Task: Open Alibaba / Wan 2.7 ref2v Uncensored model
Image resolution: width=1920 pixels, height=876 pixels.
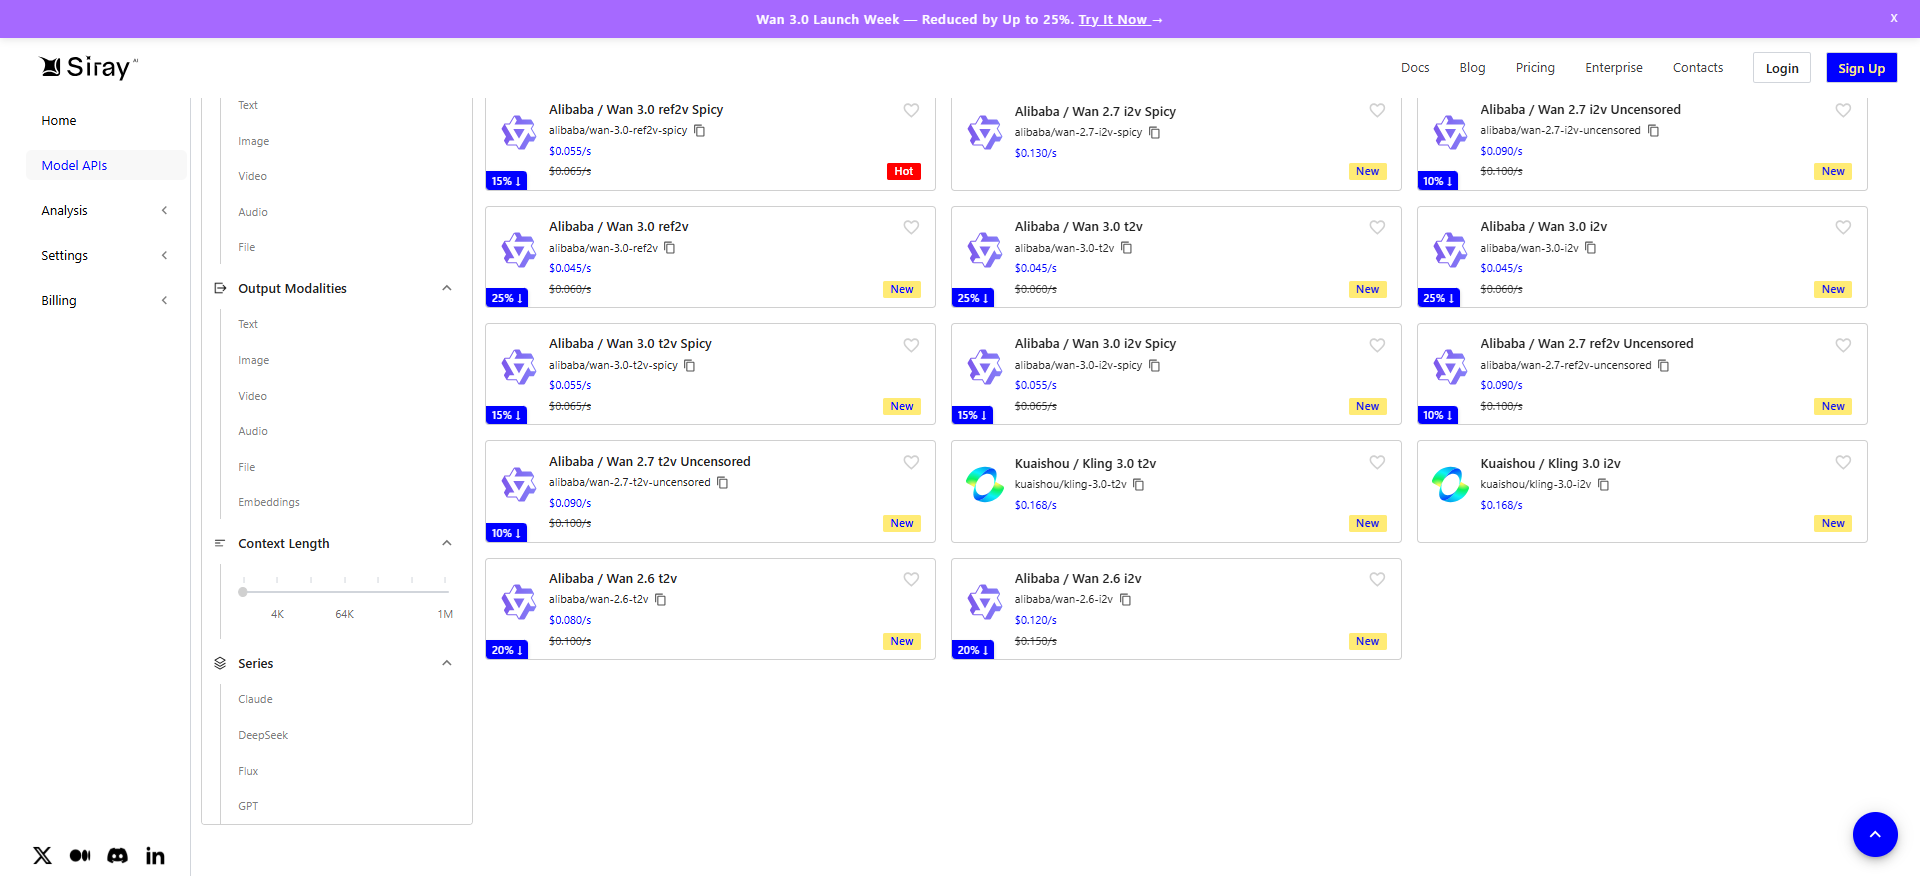Action: 1586,343
